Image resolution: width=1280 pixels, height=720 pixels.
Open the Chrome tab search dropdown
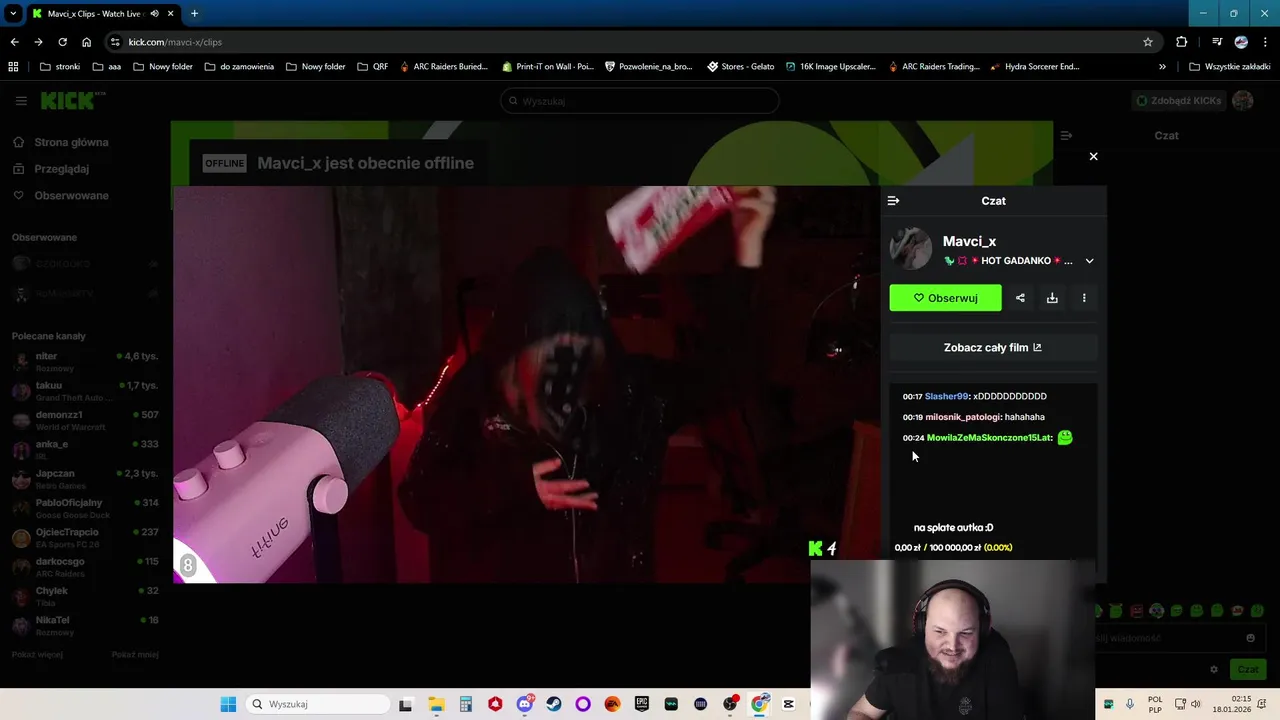coord(13,14)
